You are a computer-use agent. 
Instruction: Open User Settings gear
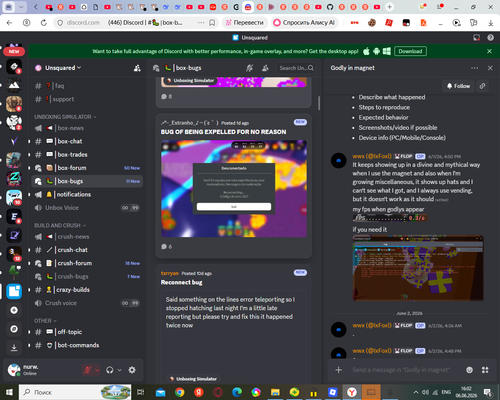tap(132, 370)
